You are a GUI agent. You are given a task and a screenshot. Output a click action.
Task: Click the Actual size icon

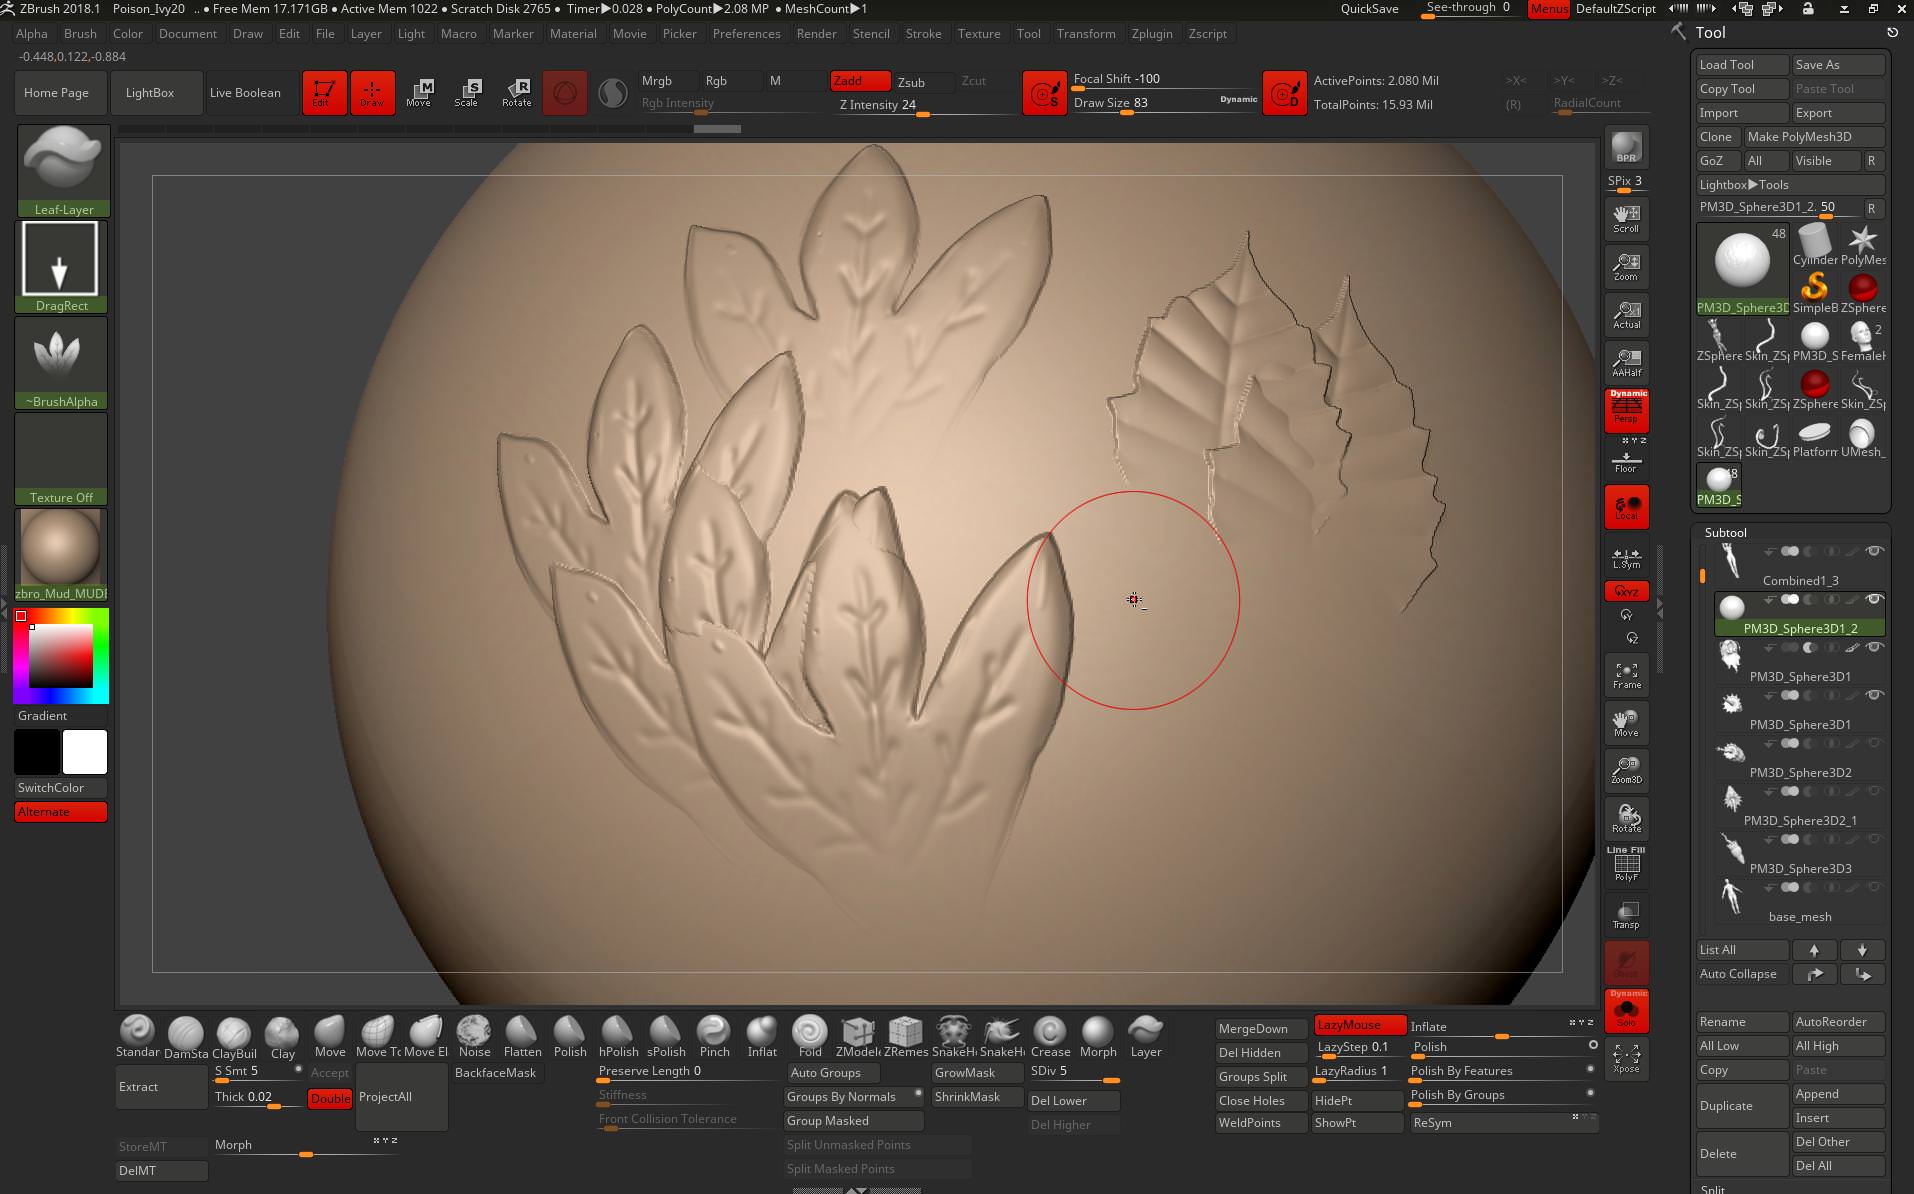1626,314
